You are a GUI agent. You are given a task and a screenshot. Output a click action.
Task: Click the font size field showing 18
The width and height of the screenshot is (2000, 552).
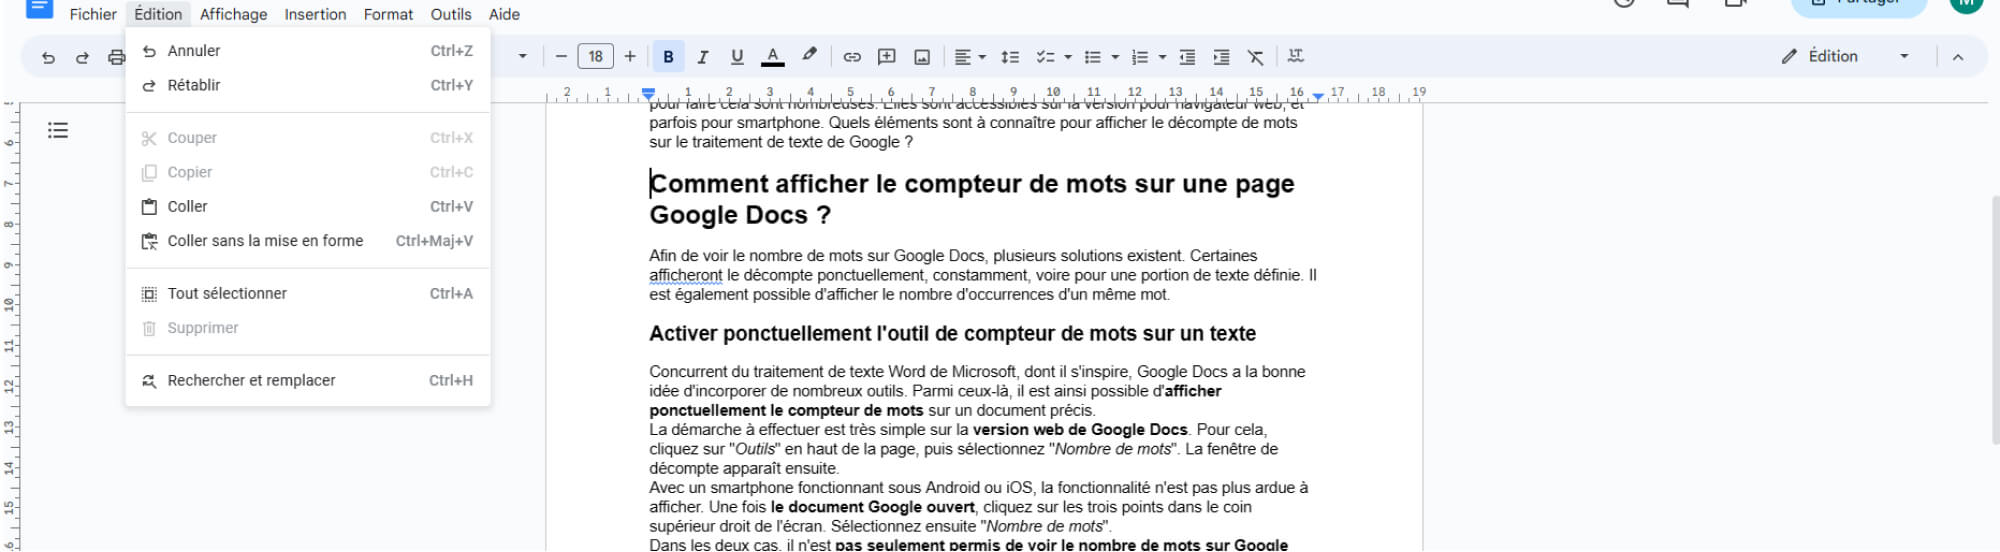(595, 57)
